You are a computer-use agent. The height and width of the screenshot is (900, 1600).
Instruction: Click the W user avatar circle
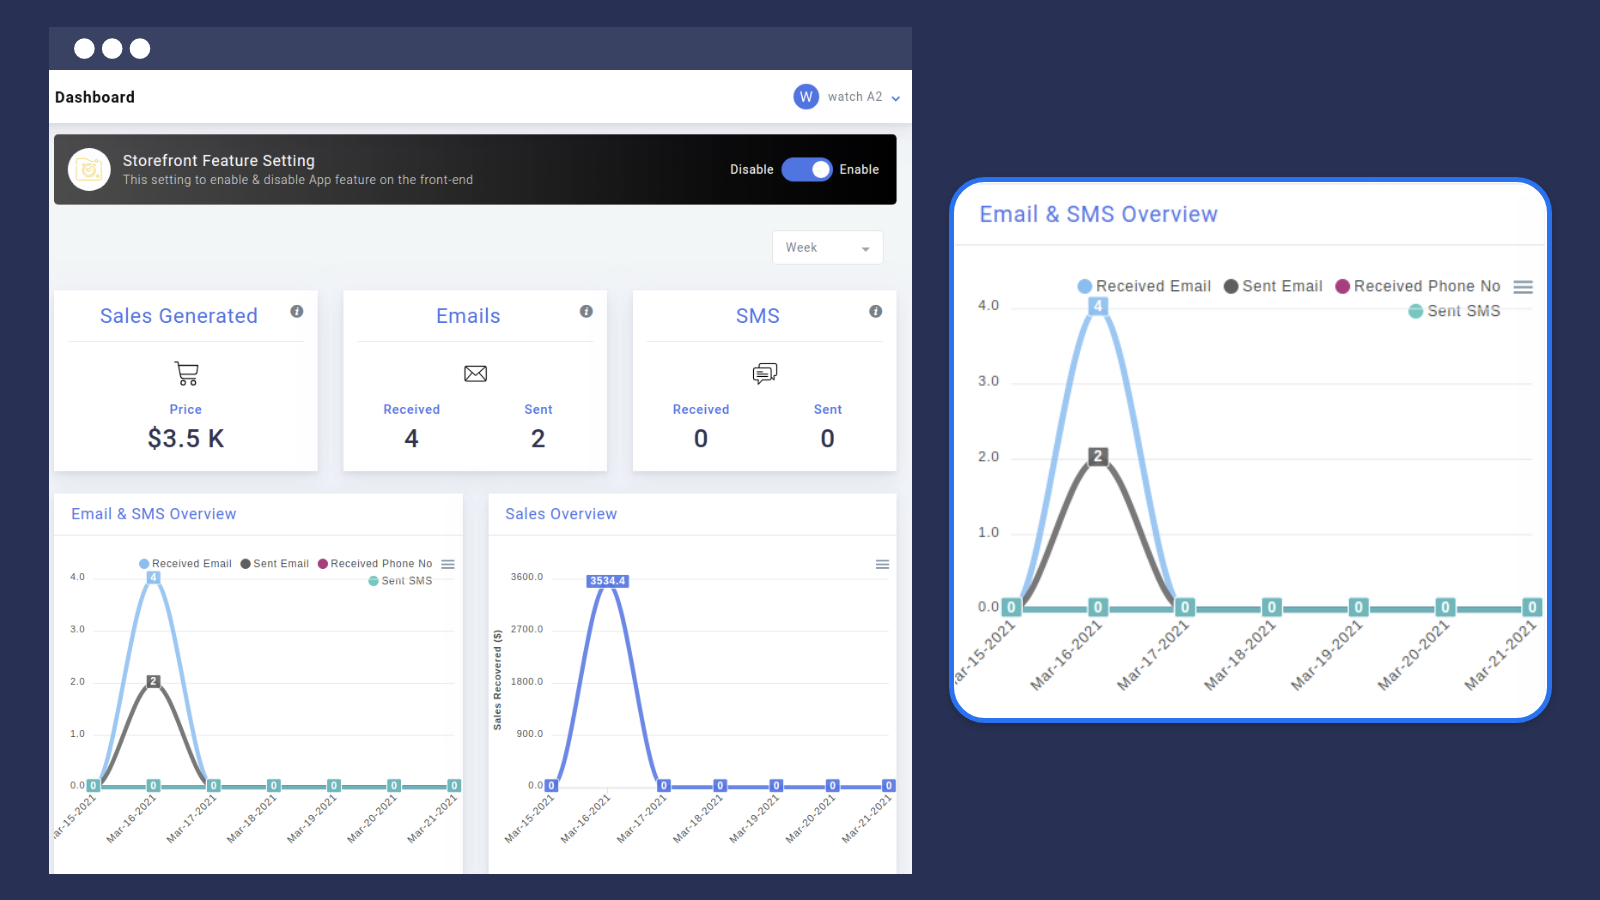tap(806, 97)
